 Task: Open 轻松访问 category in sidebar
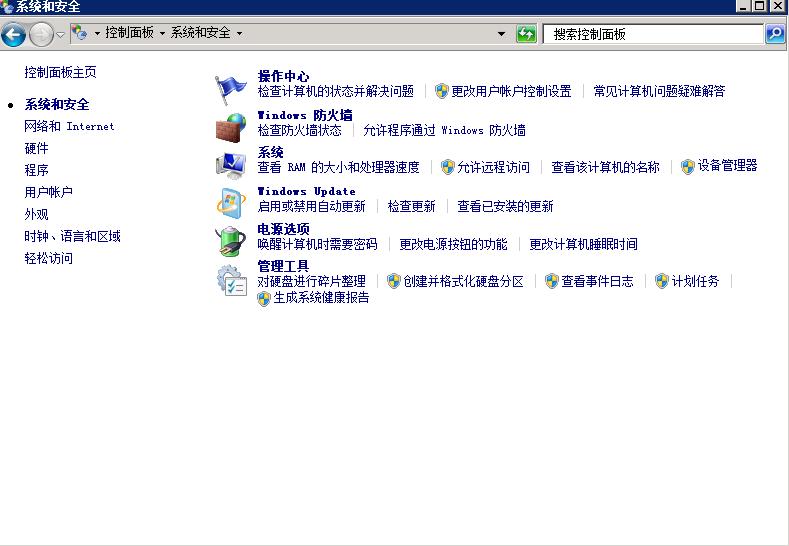point(48,259)
